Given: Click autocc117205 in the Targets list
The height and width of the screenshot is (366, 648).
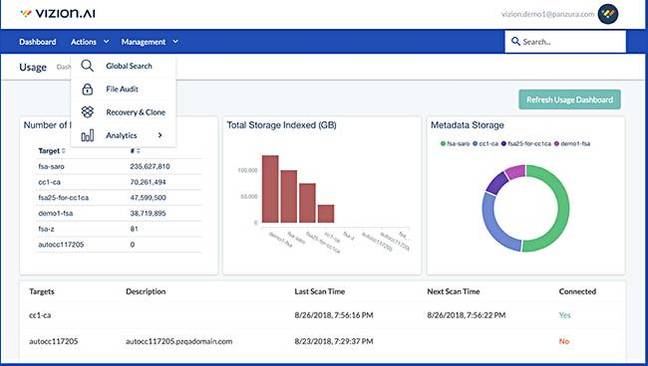Looking at the screenshot, I should click(53, 341).
